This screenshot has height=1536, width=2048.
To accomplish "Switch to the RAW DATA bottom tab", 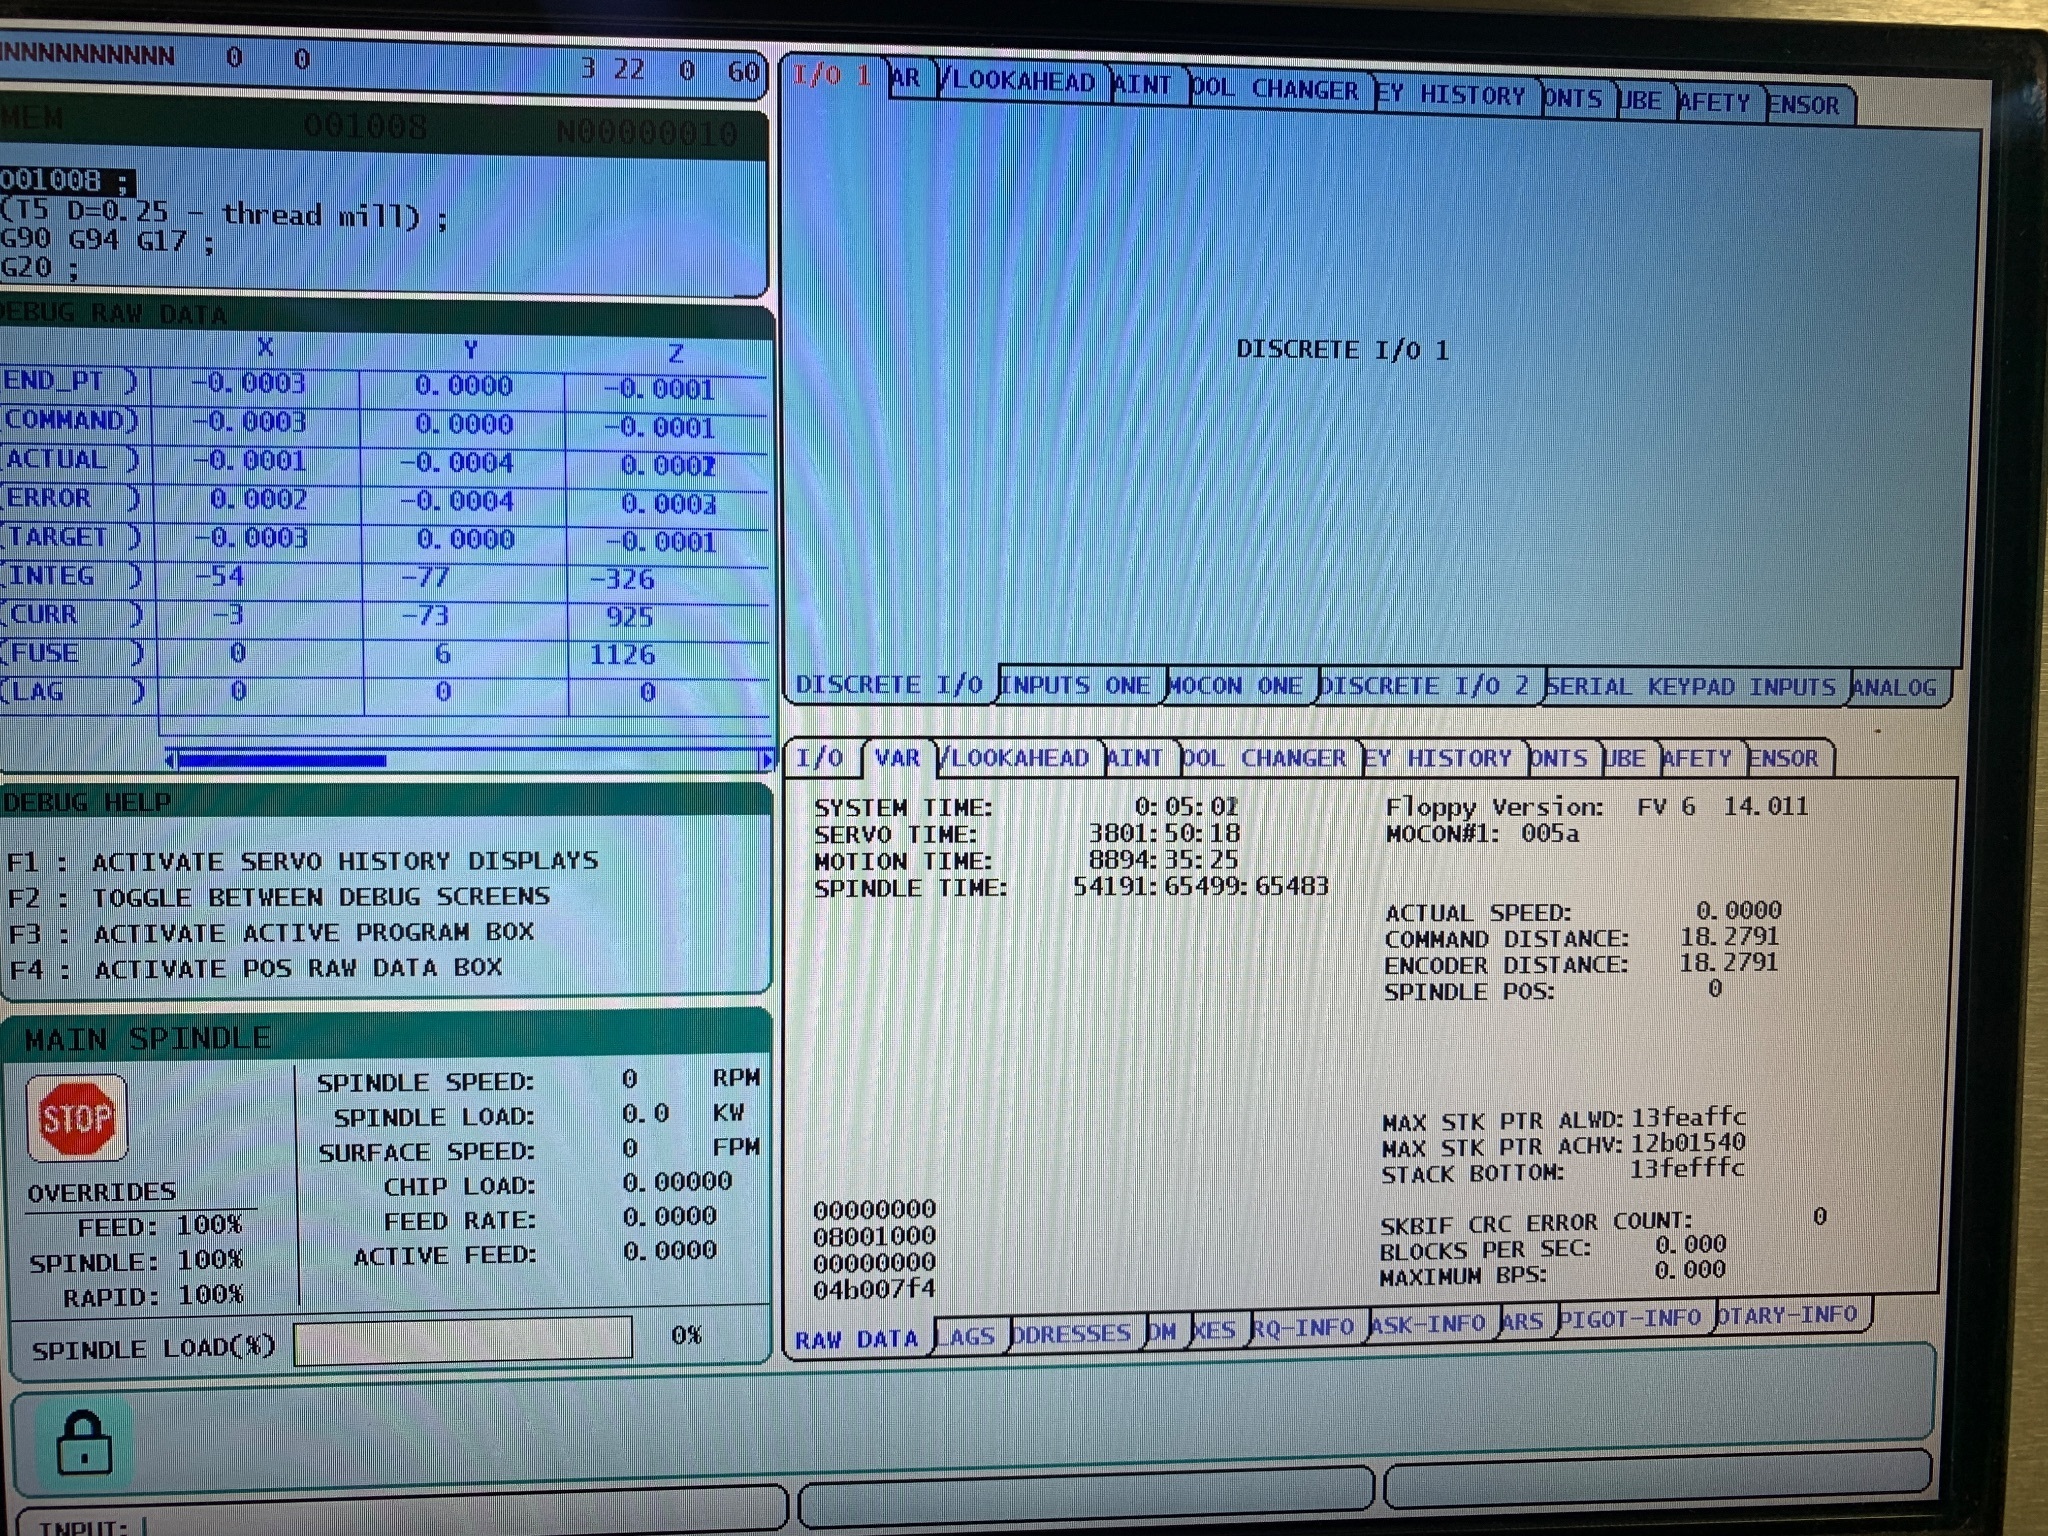I will [857, 1339].
